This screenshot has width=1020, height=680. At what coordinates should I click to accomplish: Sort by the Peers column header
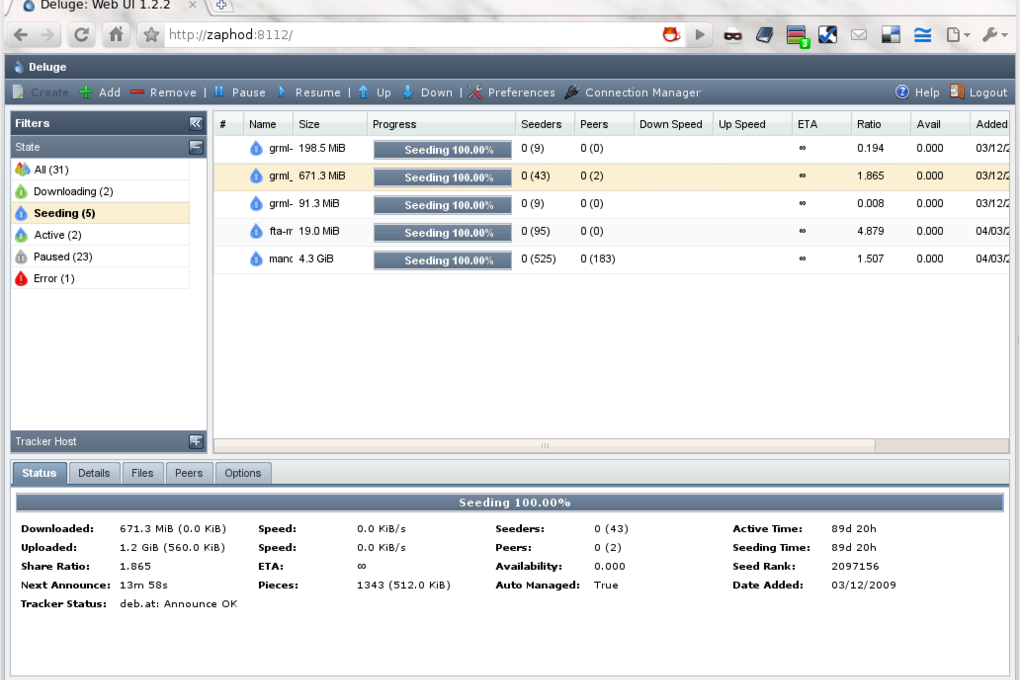pos(604,124)
